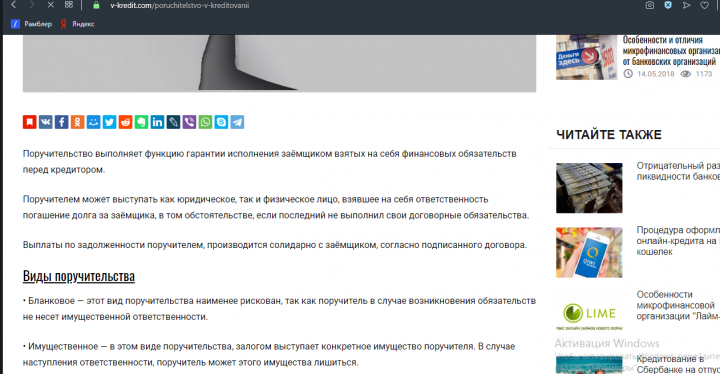Image resolution: width=720 pixels, height=374 pixels.
Task: Click the green padlock security icon
Action: tap(96, 5)
